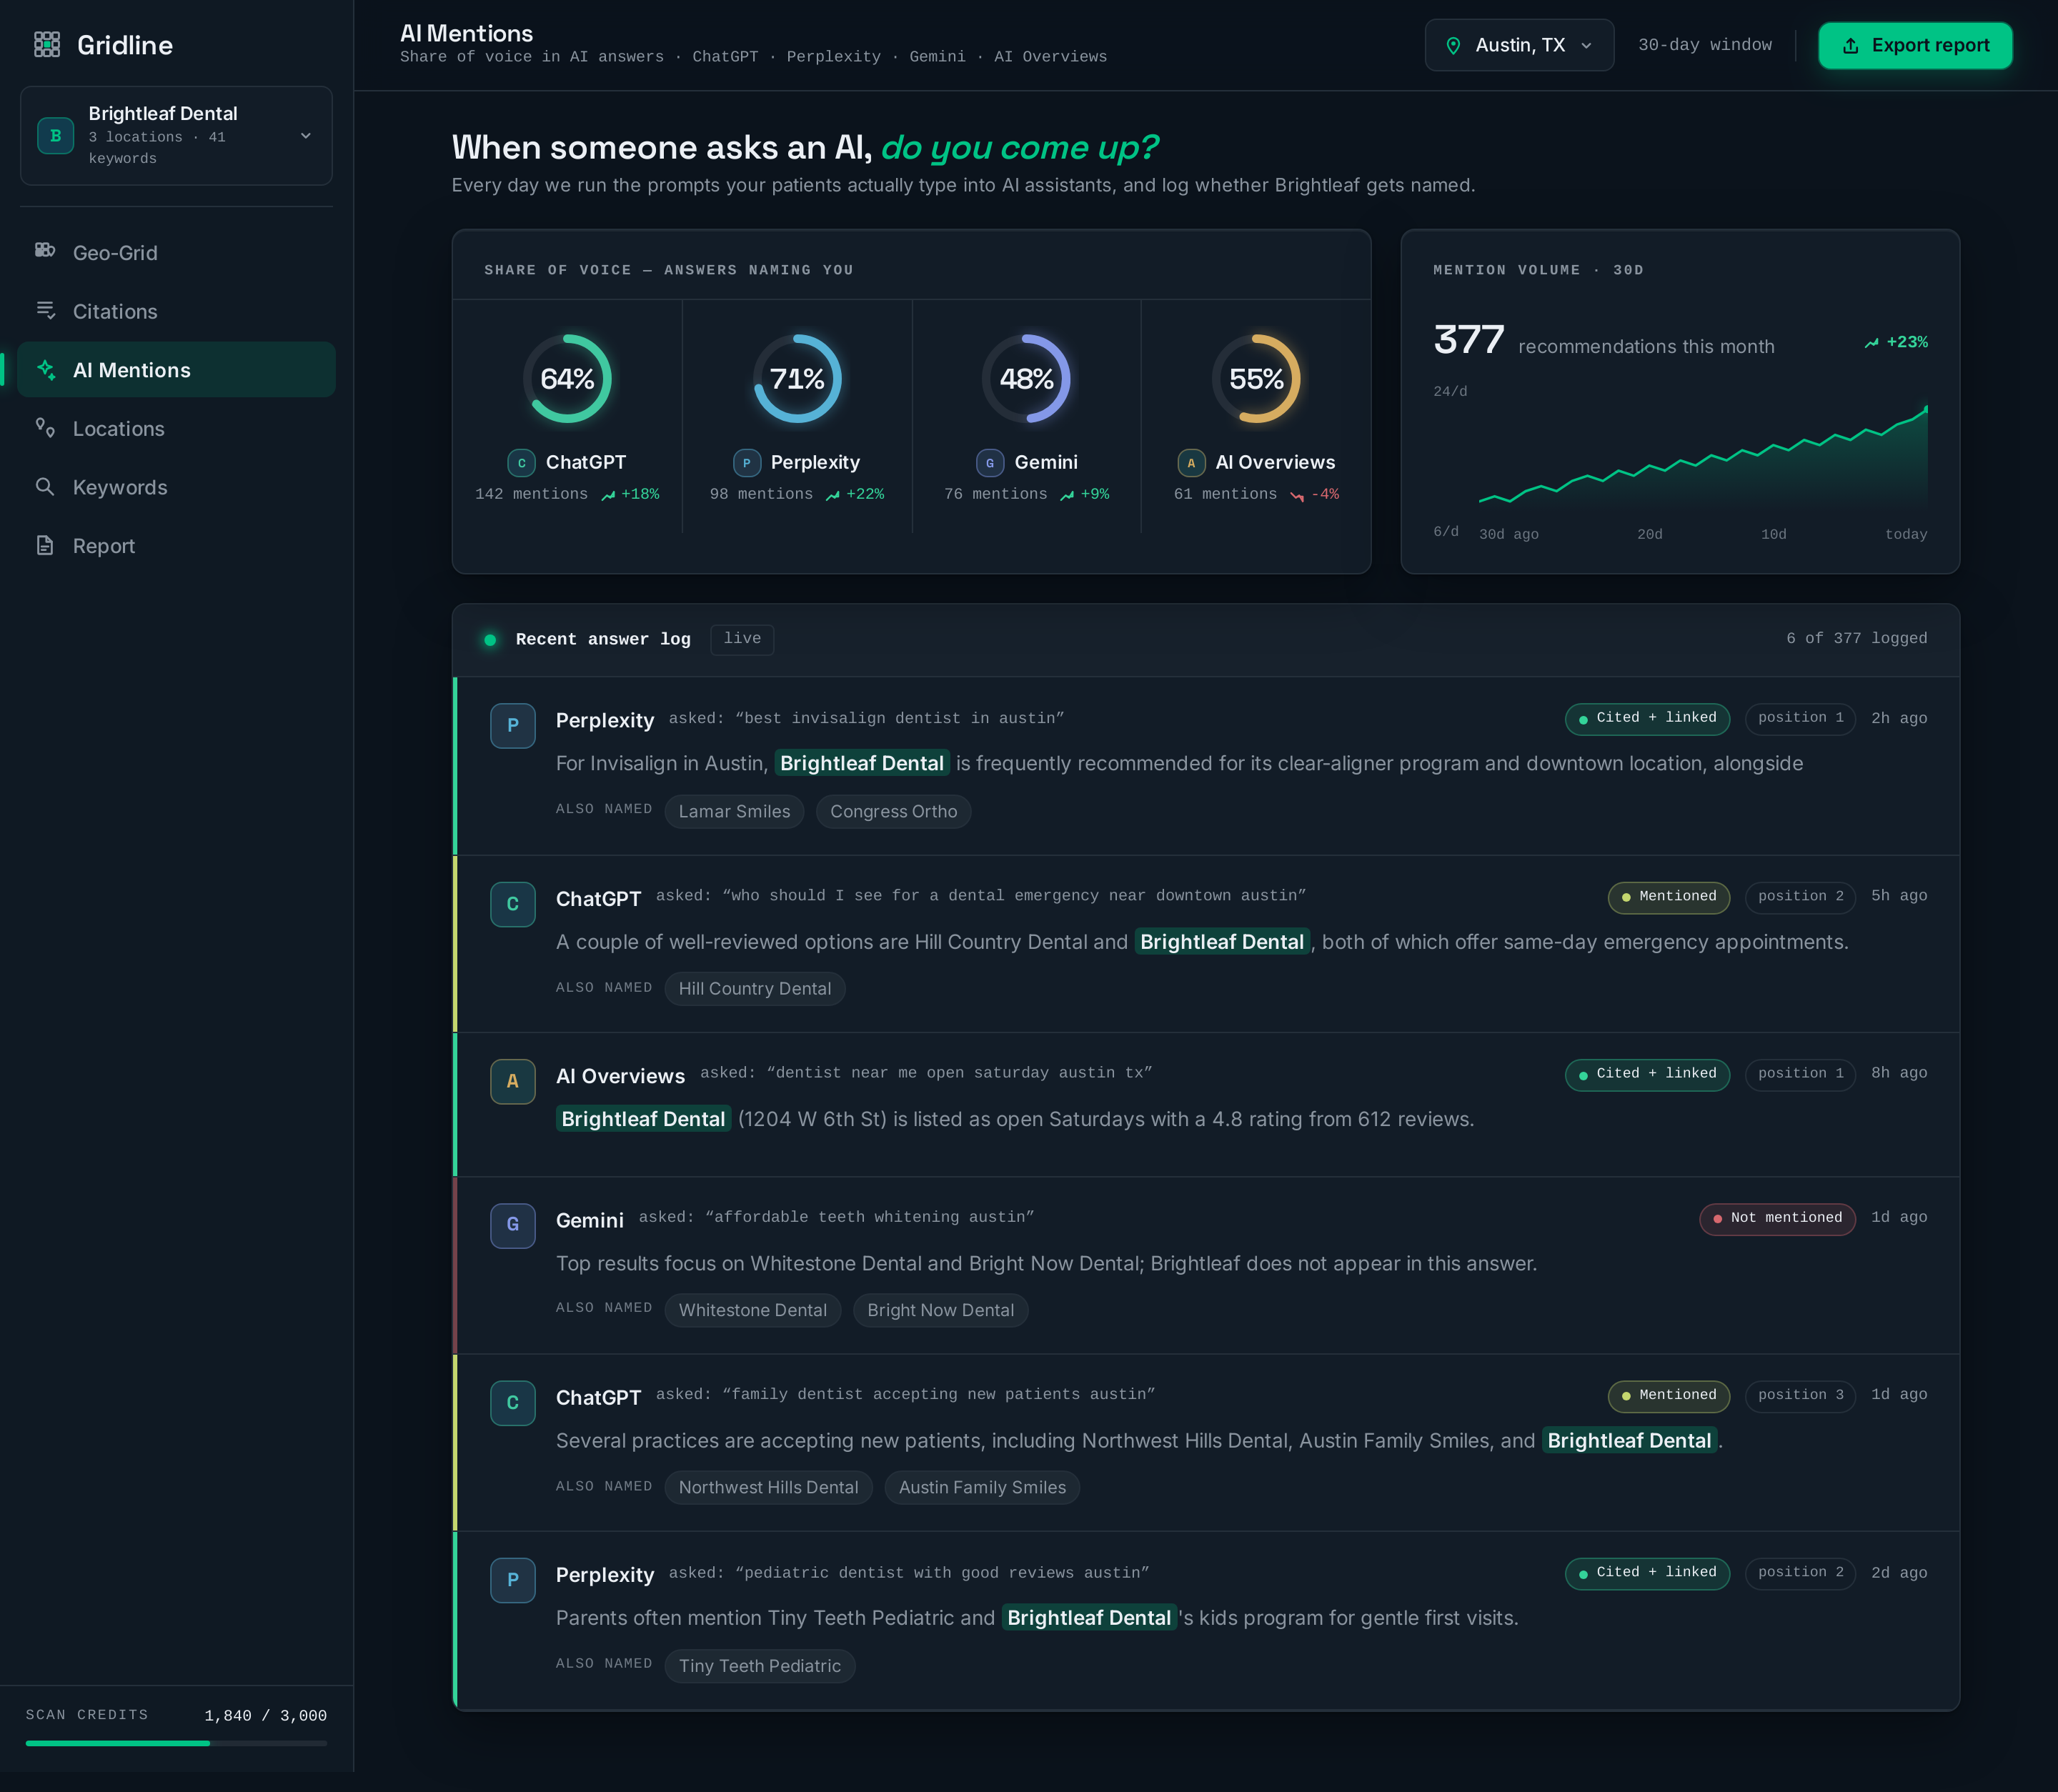Click Perplexity icon on invisalign dentist entry
The height and width of the screenshot is (1792, 2058).
coord(513,726)
